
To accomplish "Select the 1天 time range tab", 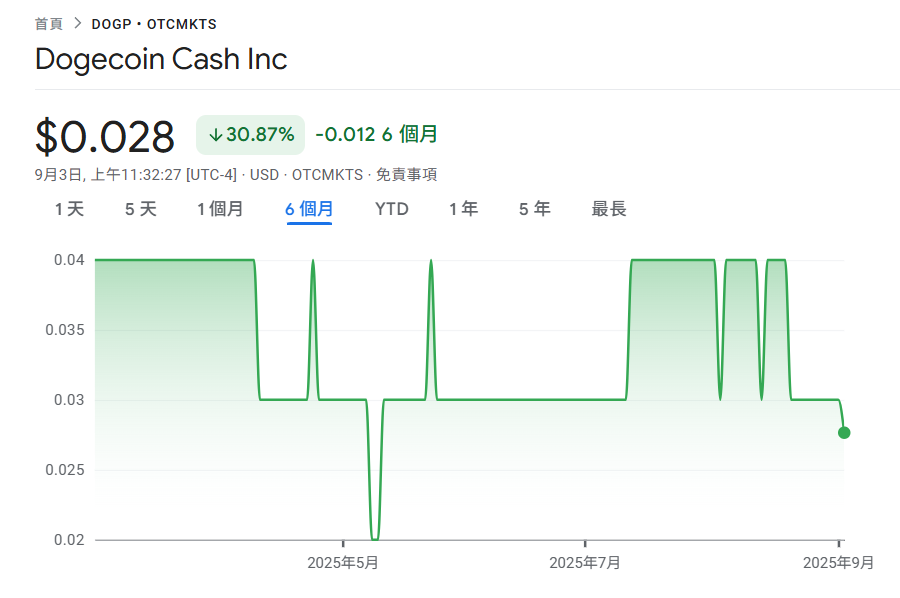I will click(70, 209).
